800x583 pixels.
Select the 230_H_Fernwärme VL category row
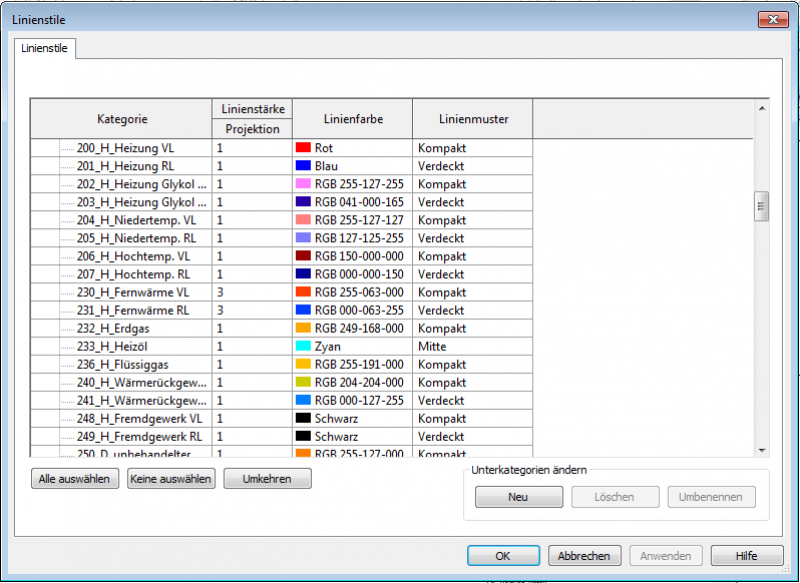pos(132,292)
